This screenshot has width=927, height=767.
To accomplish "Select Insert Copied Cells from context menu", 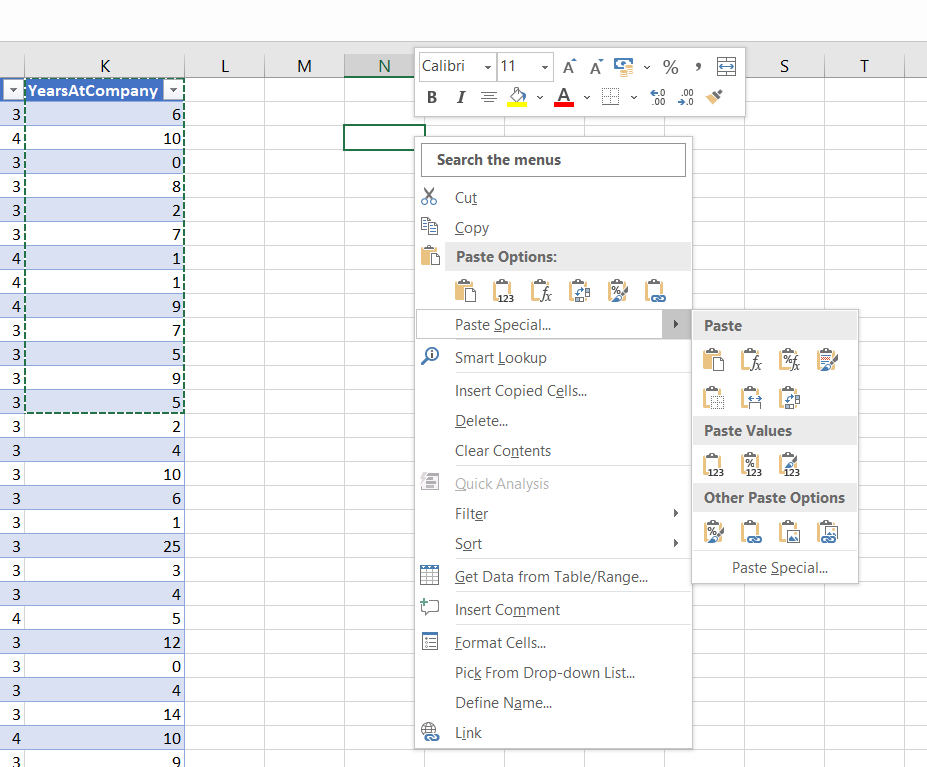I will 520,391.
